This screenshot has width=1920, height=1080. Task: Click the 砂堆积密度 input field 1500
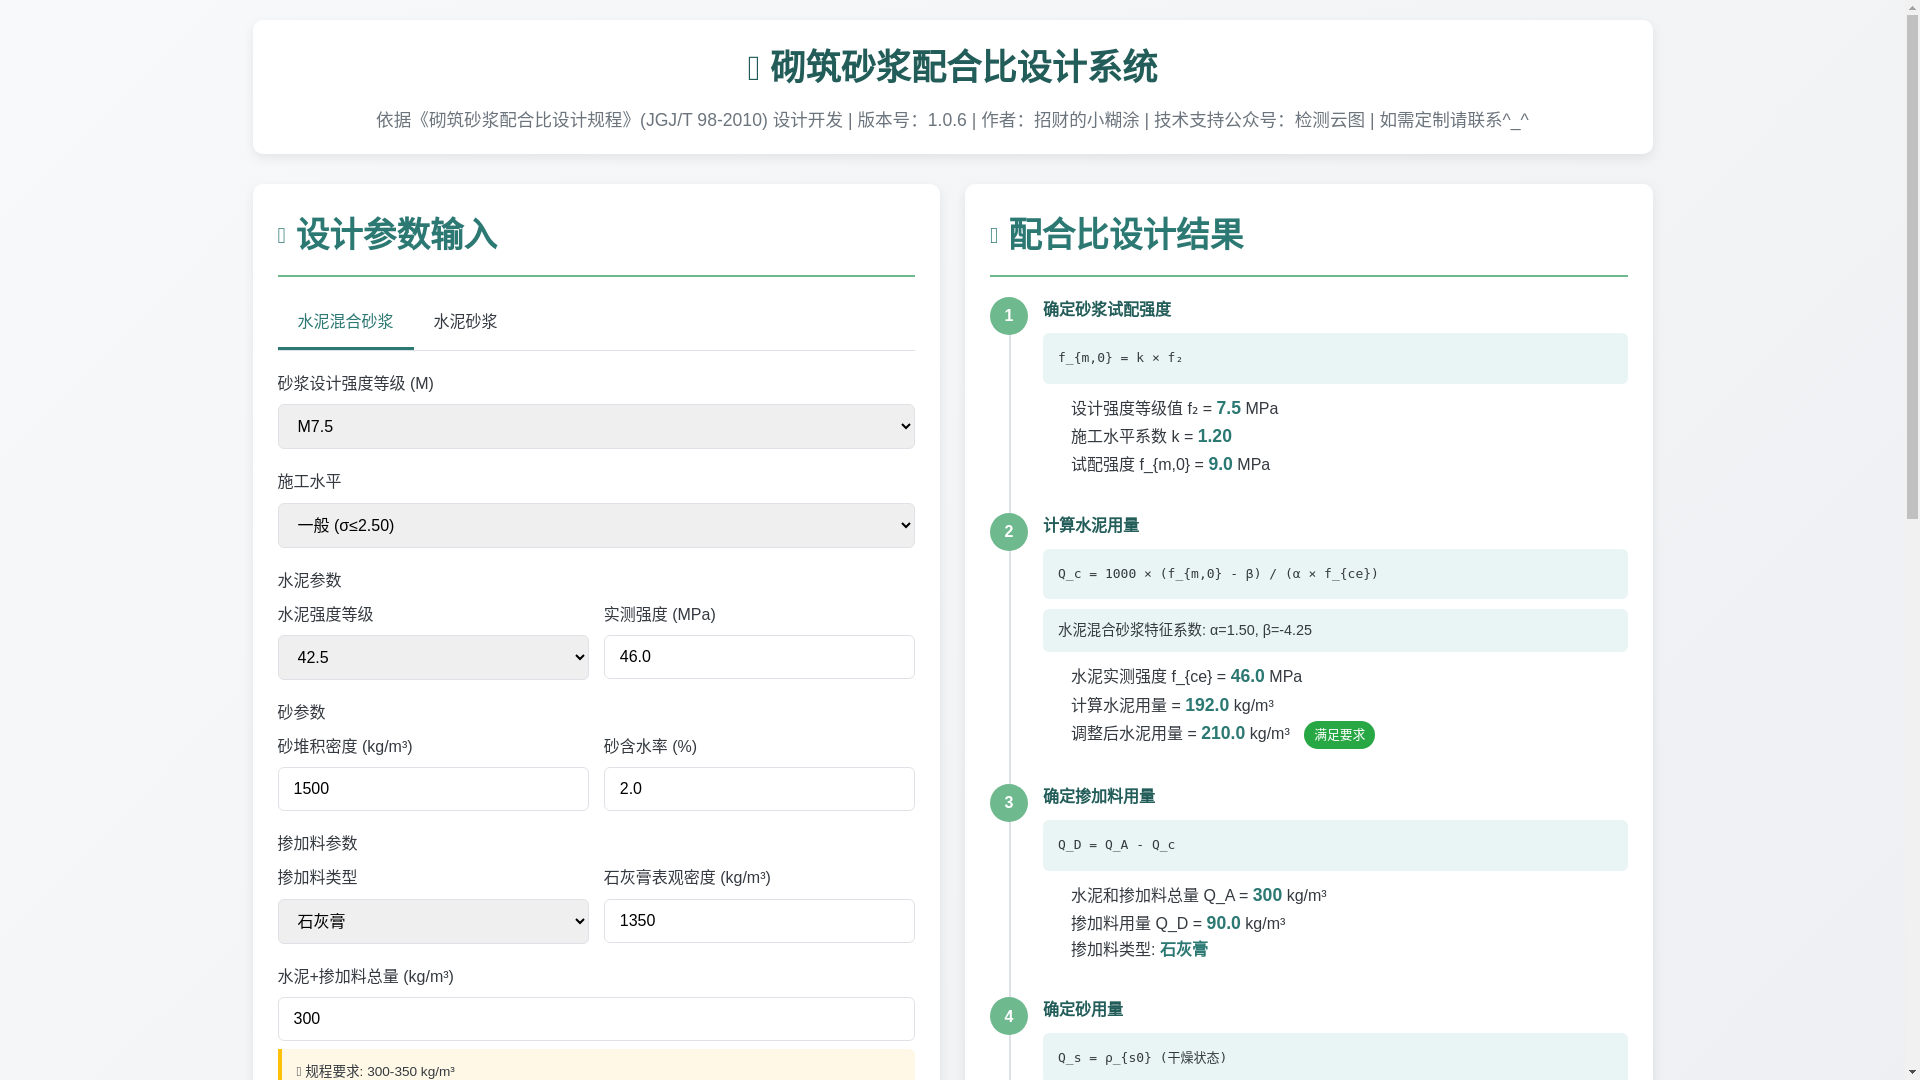tap(433, 789)
